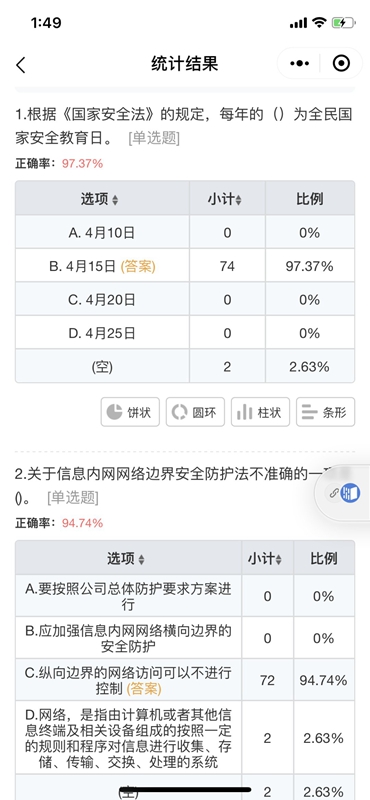Show question 1 as a bar chart (条形)
370x800 pixels.
point(325,412)
